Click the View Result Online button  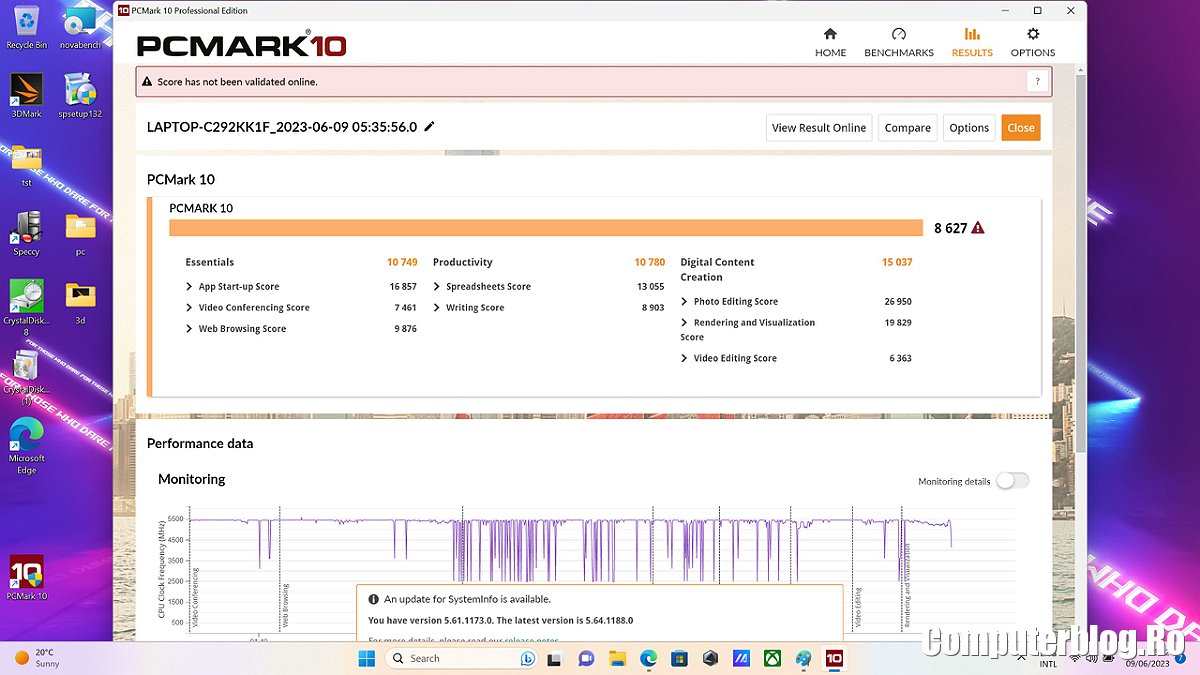coord(818,128)
